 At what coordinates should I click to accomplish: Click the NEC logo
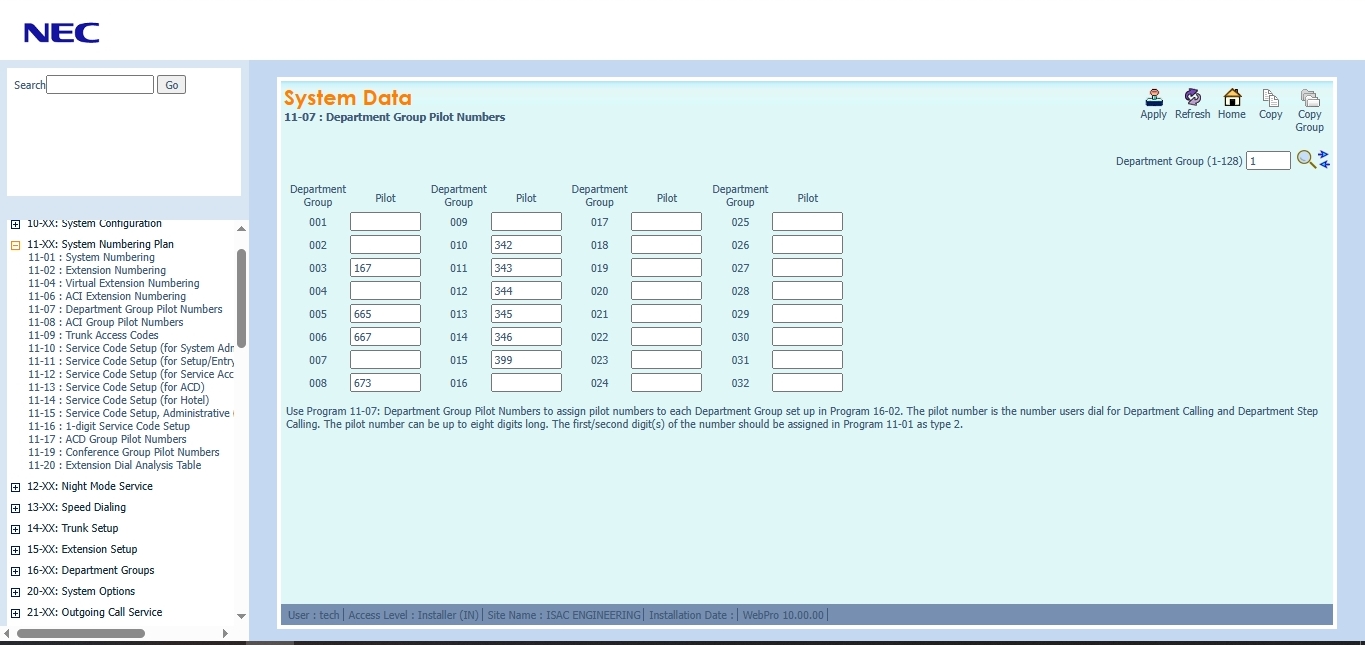[x=62, y=33]
